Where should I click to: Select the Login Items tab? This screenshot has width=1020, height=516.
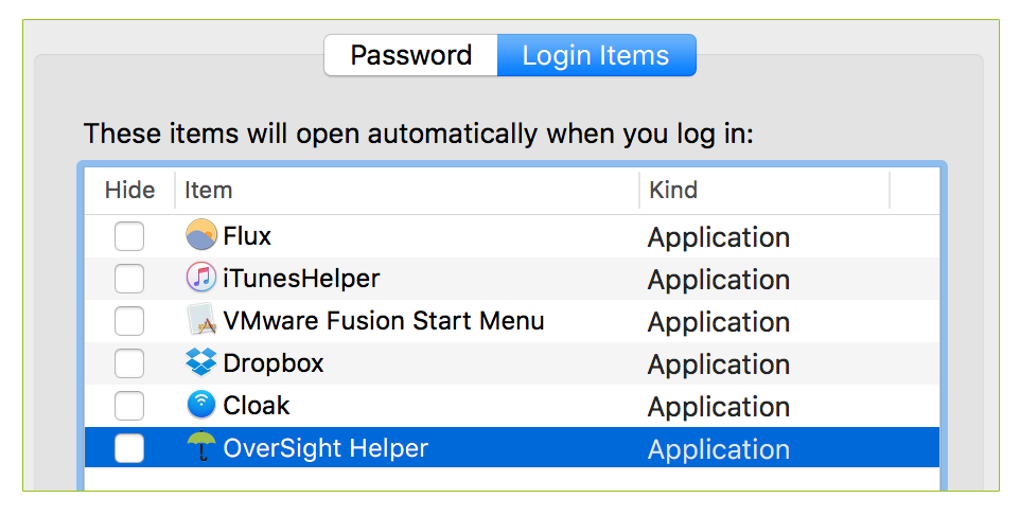(596, 55)
